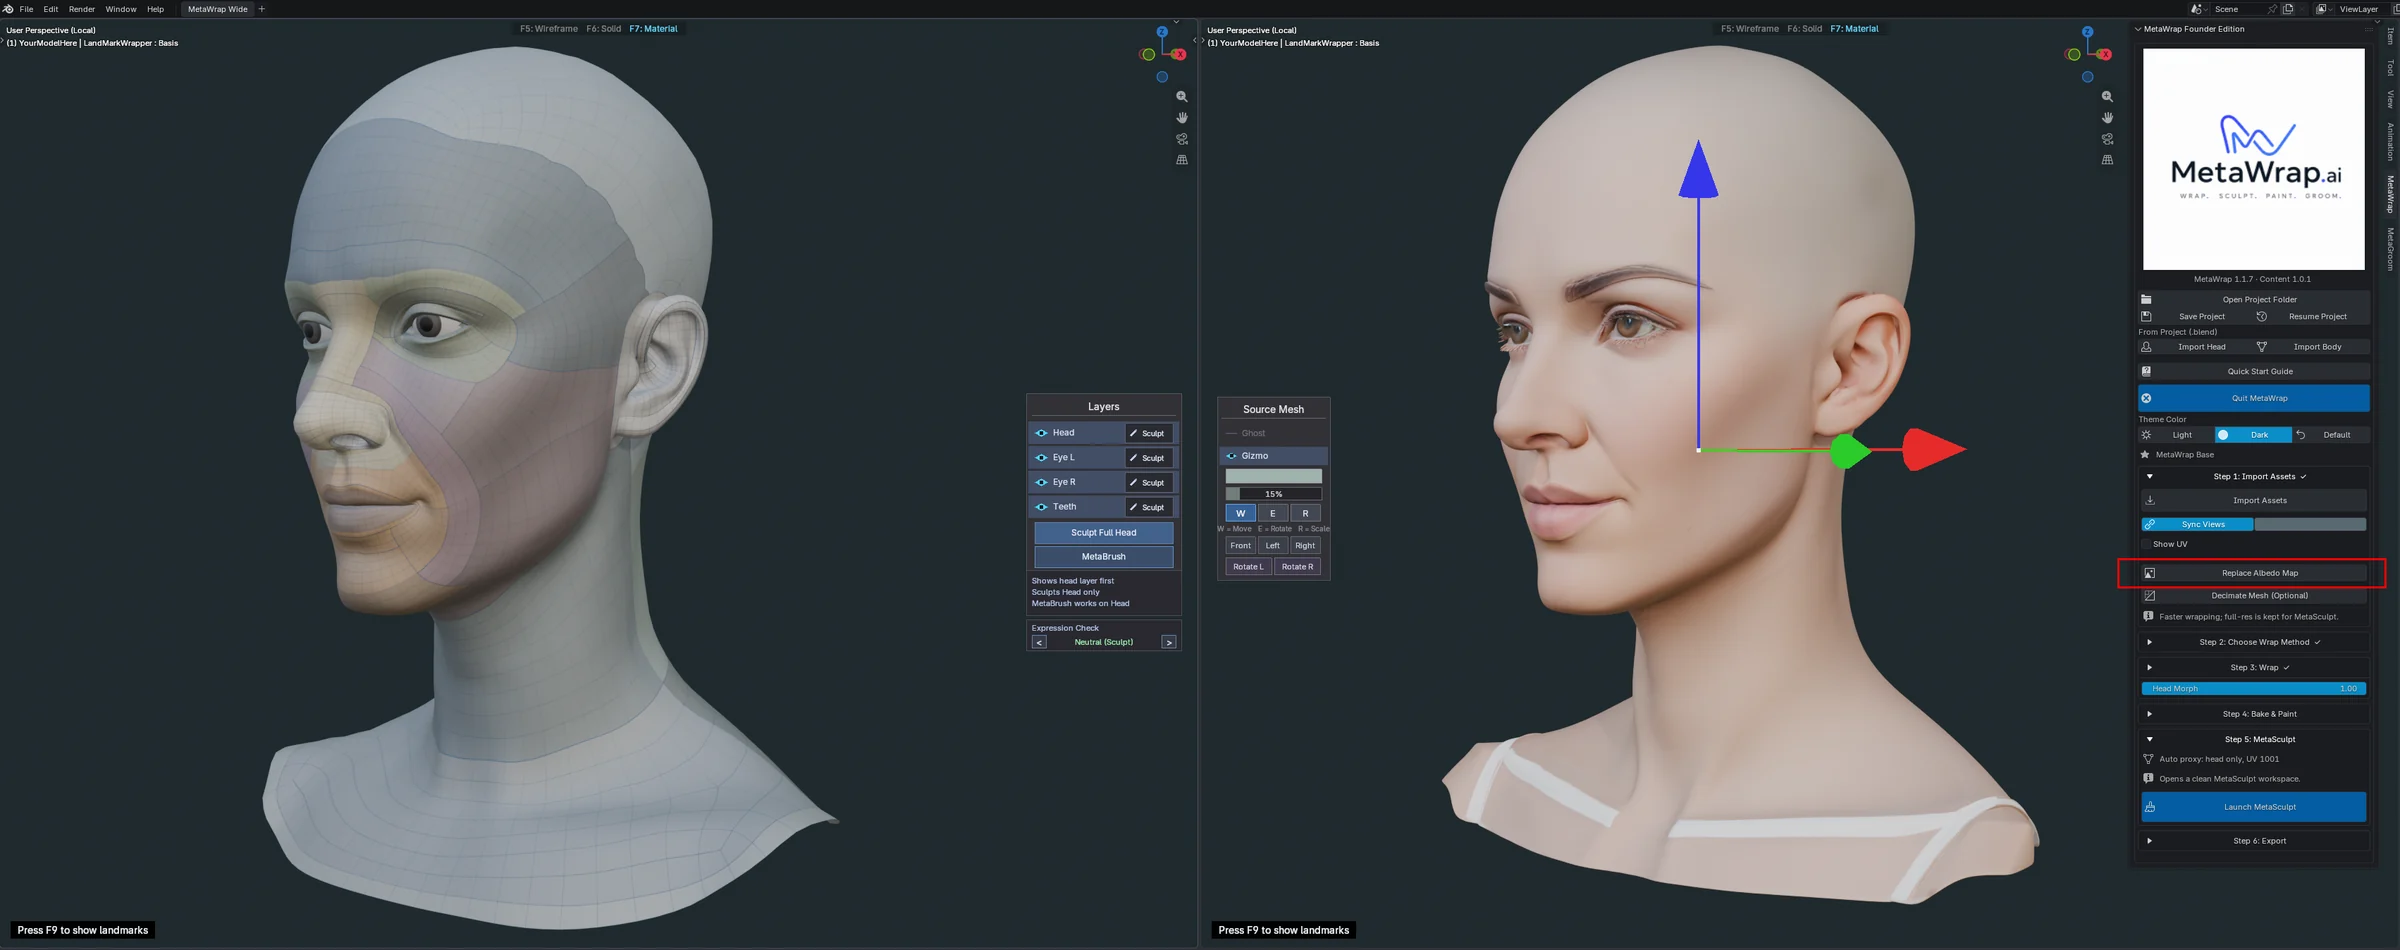Expand the Step 3: Wrap section
This screenshot has width=2400, height=950.
click(2150, 667)
